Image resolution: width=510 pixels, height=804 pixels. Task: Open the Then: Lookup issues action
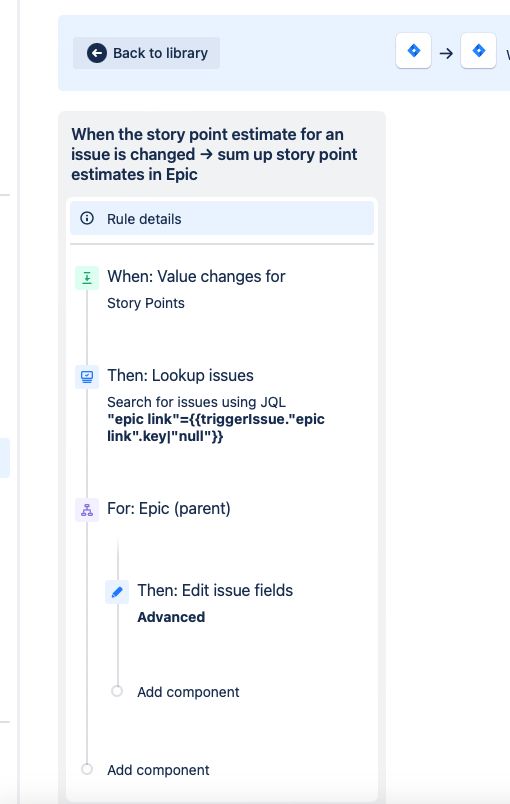click(x=180, y=375)
